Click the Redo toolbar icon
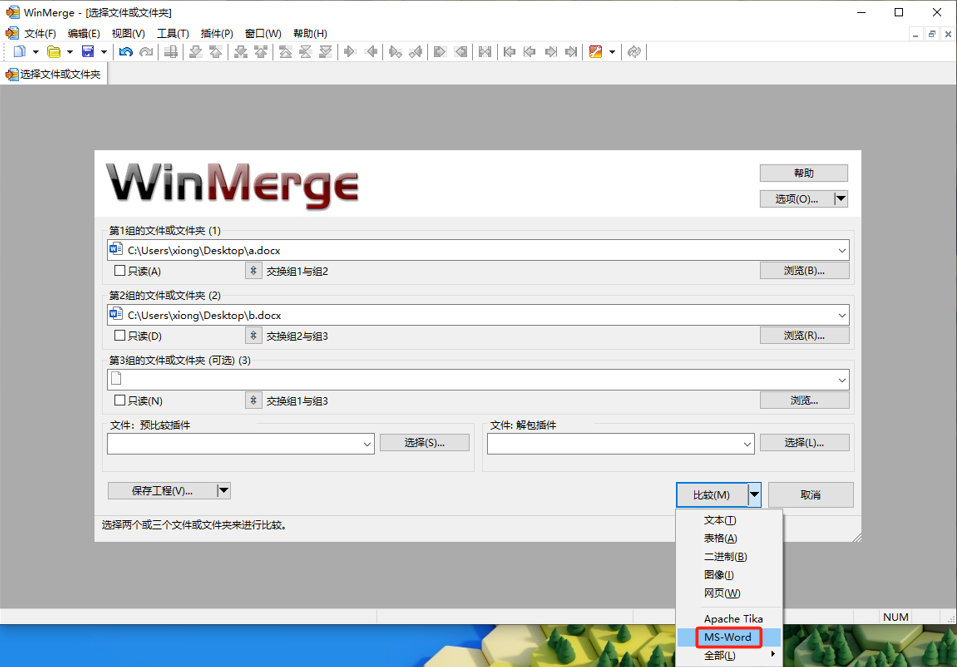 tap(146, 52)
